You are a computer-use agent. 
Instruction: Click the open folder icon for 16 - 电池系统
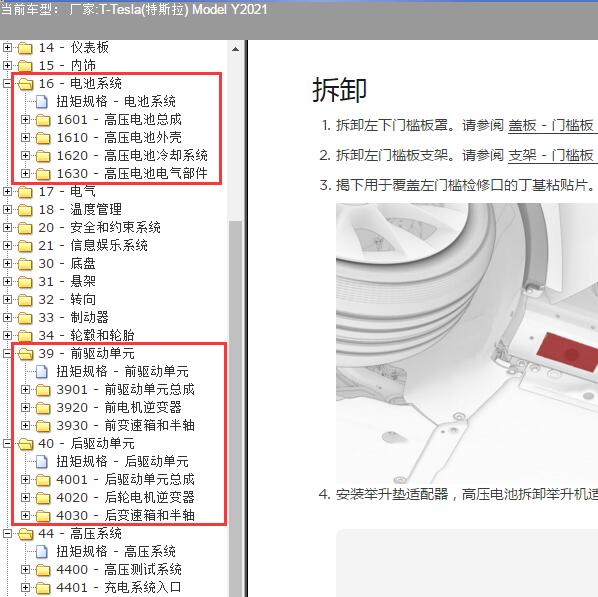coord(25,84)
